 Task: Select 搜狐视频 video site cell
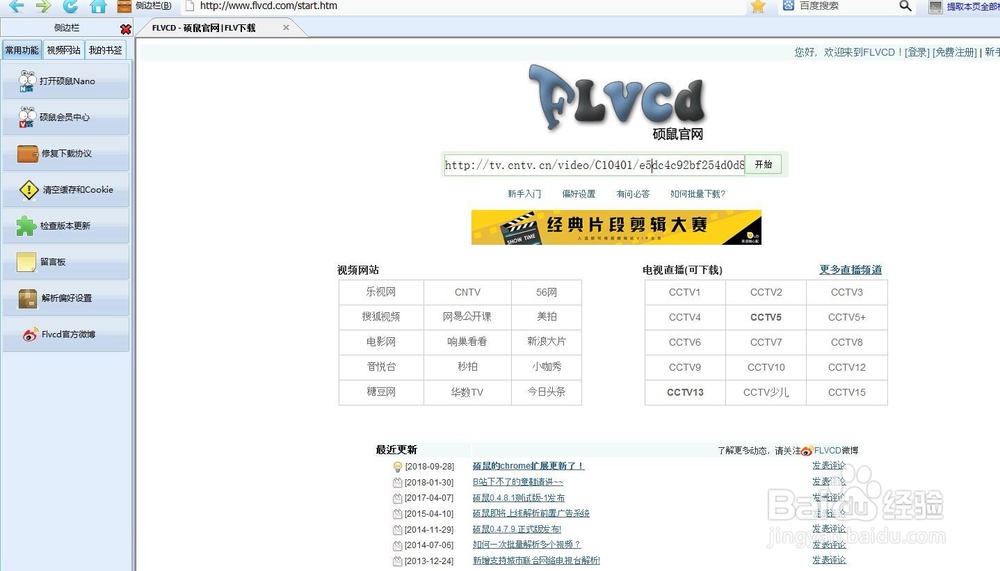click(x=381, y=317)
